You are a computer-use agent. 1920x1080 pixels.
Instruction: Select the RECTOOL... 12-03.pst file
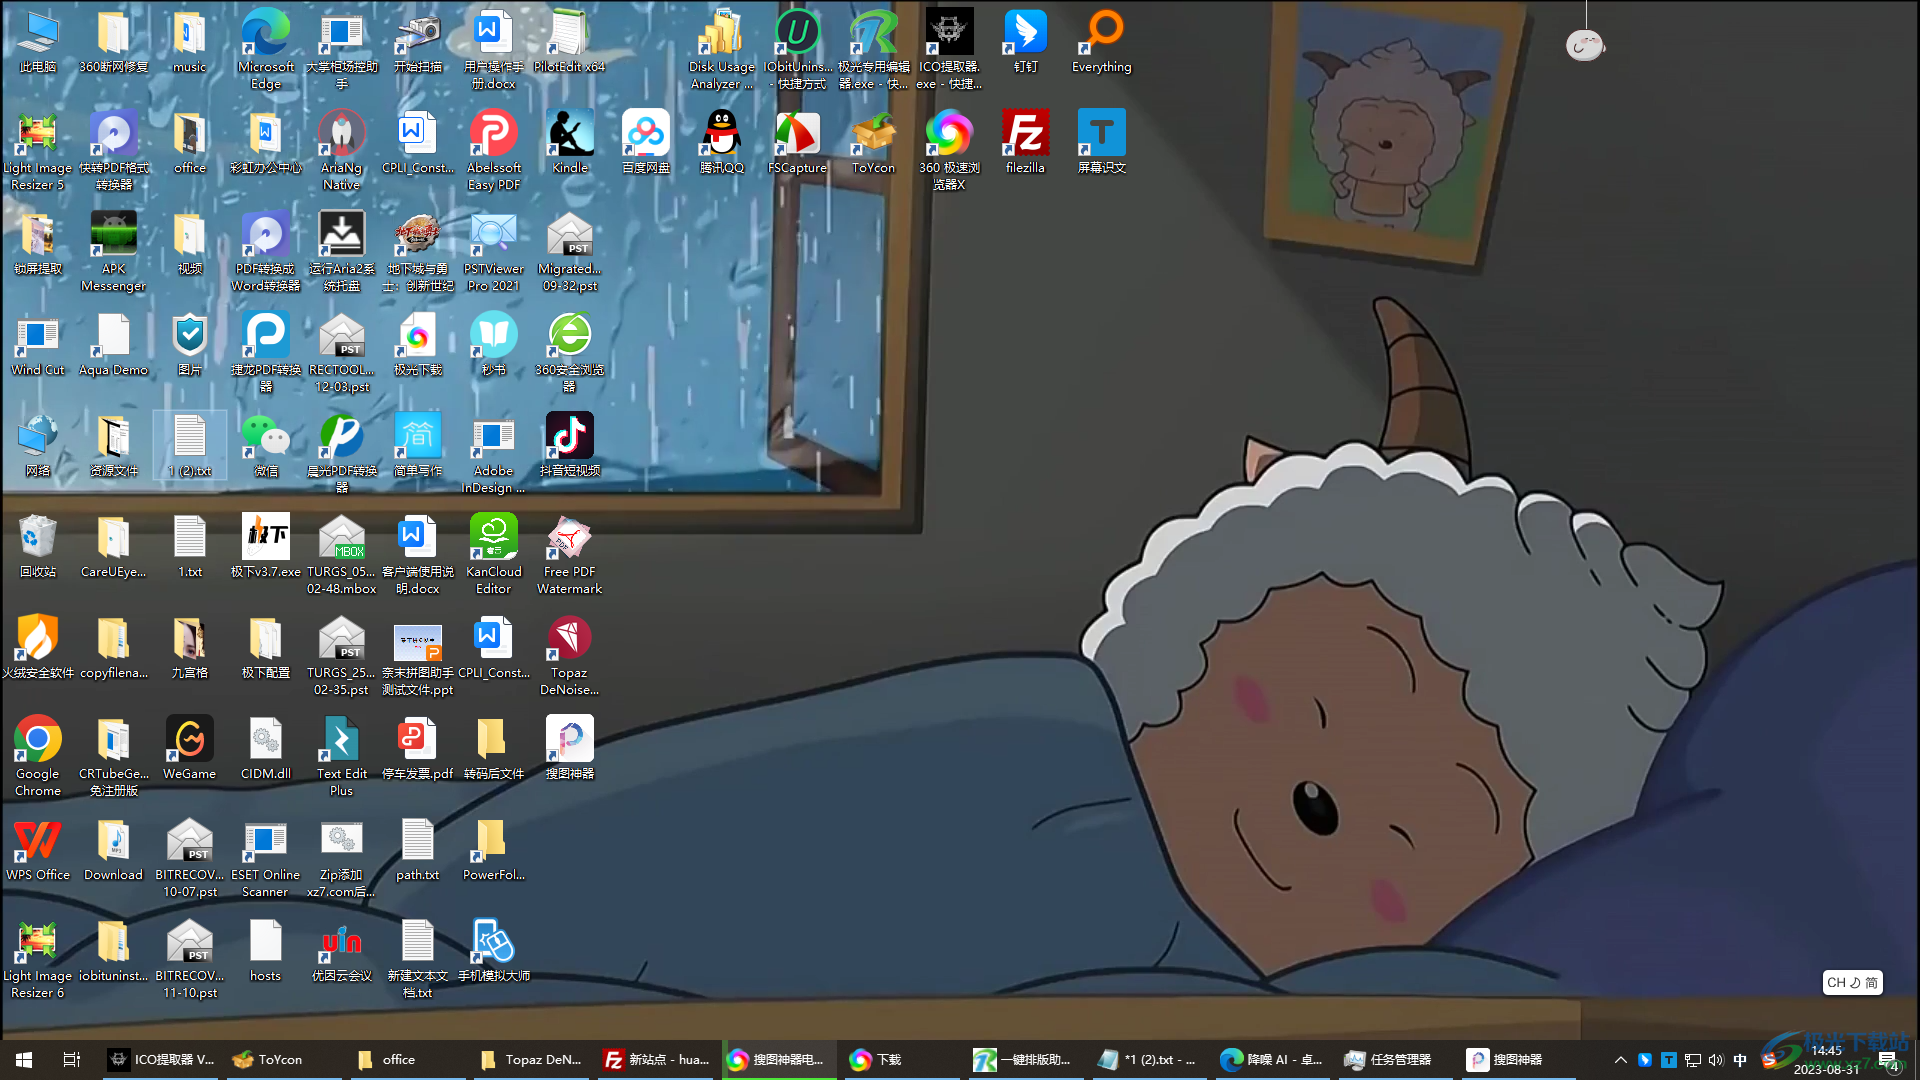coord(341,352)
